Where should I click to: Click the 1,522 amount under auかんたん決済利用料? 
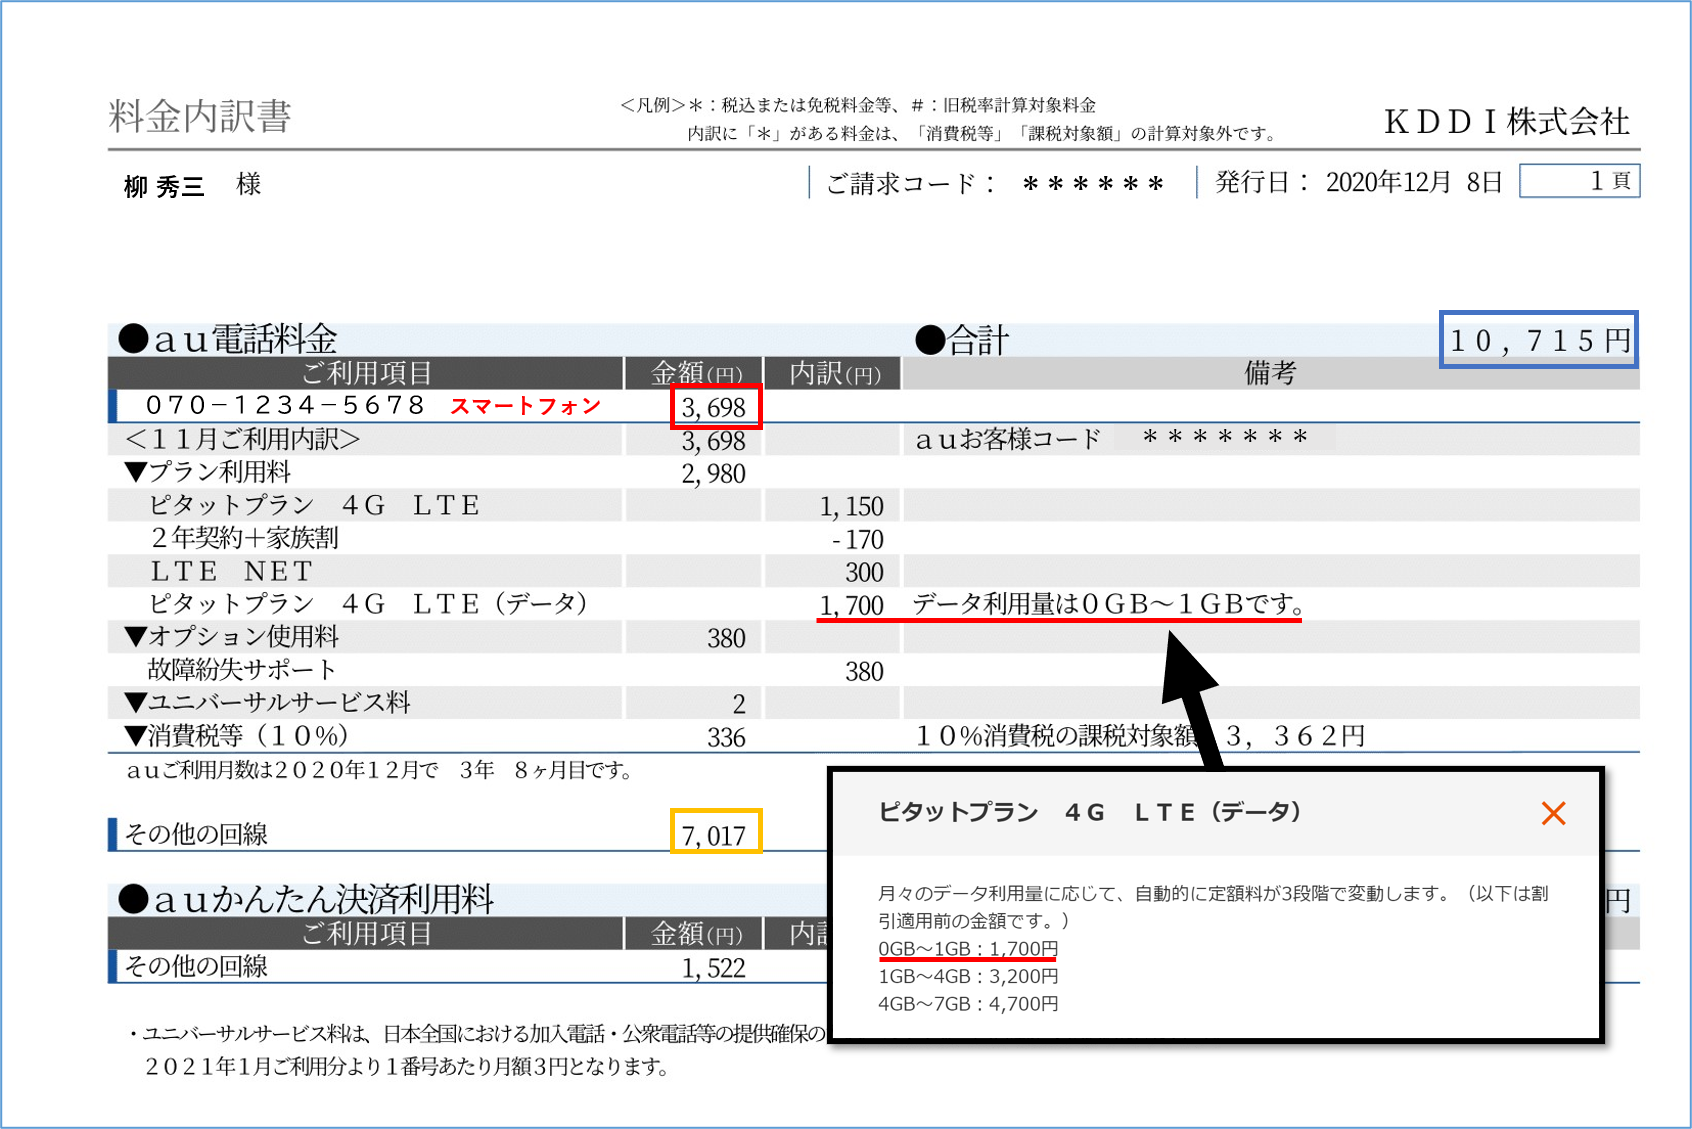714,968
